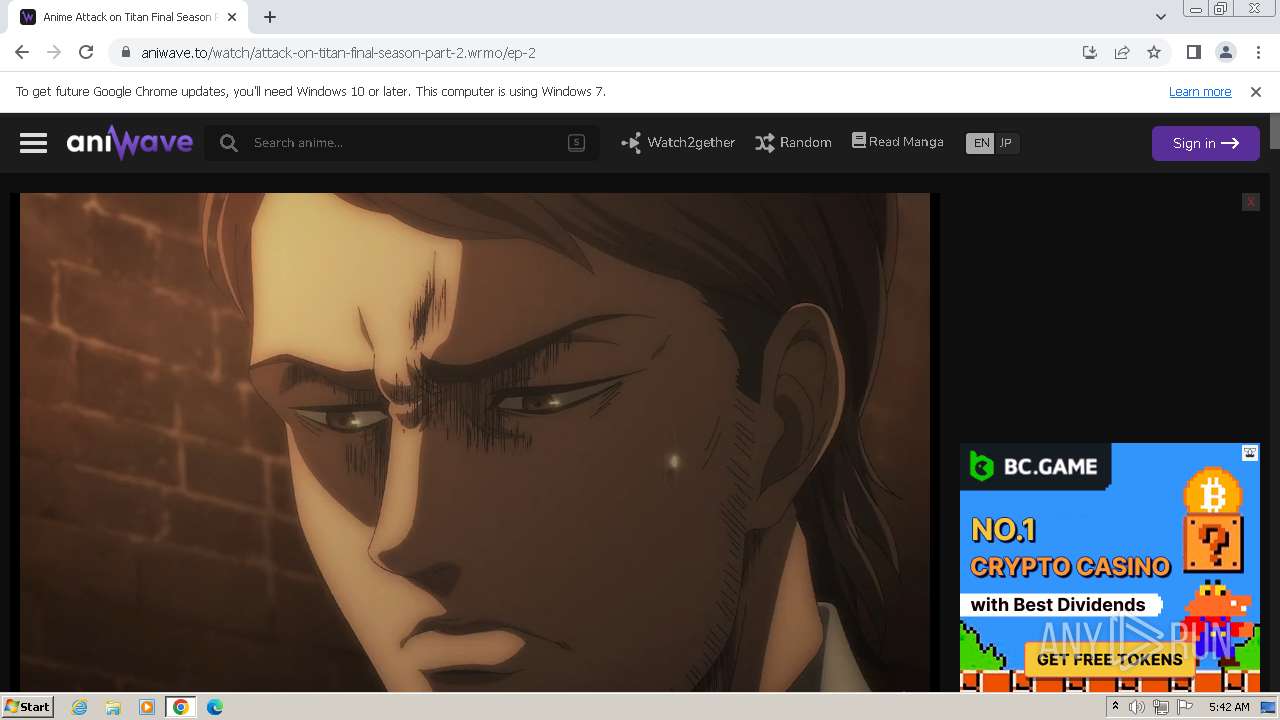Open the aniwave hamburger menu
The width and height of the screenshot is (1280, 720).
pyautogui.click(x=33, y=143)
